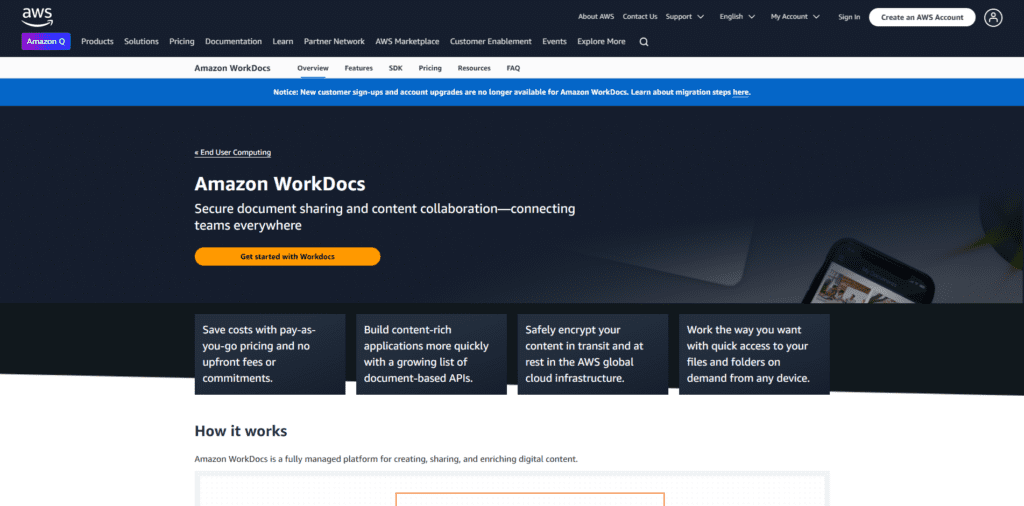
Task: Open the Events menu
Action: pos(554,41)
